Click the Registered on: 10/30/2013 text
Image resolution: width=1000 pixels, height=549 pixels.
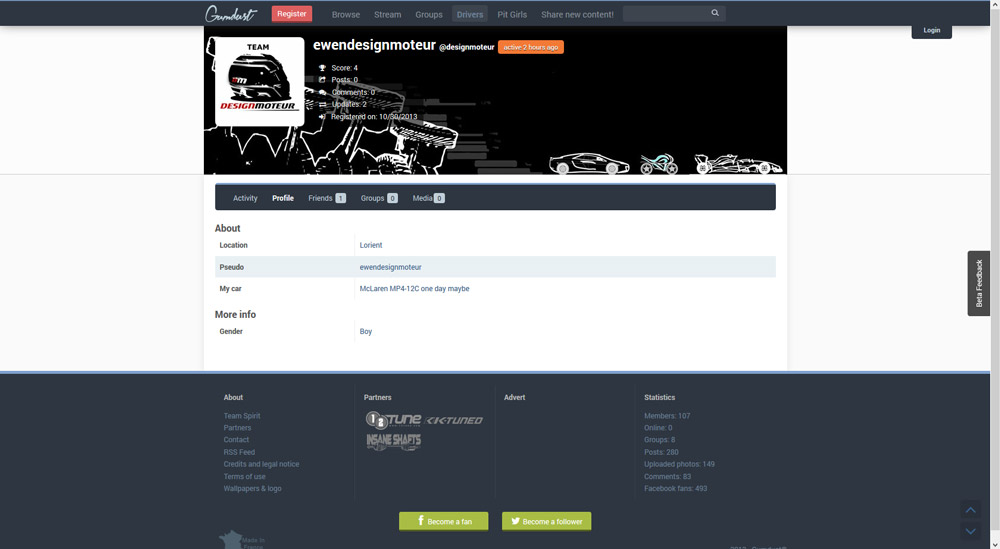click(374, 117)
